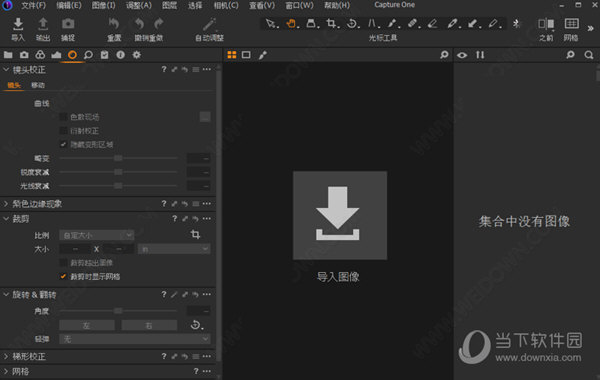Open the library folder tool tab
This screenshot has width=600, height=380.
pos(8,55)
